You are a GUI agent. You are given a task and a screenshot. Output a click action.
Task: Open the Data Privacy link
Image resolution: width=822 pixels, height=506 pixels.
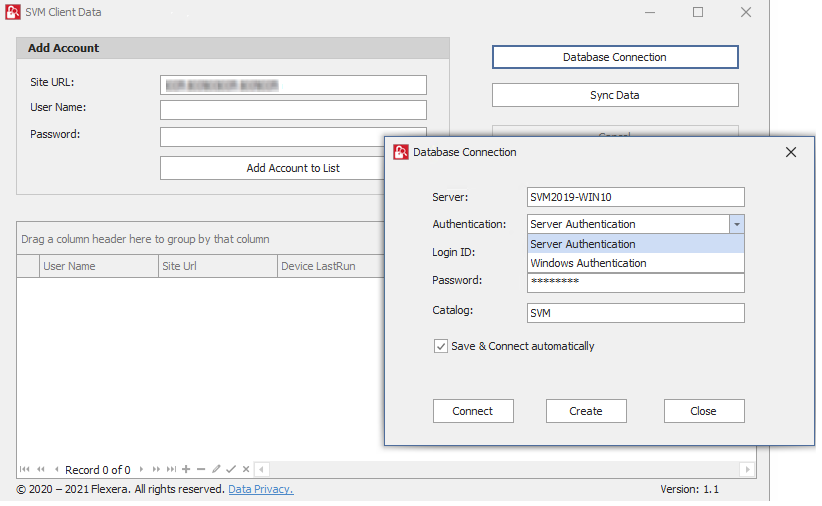261,489
